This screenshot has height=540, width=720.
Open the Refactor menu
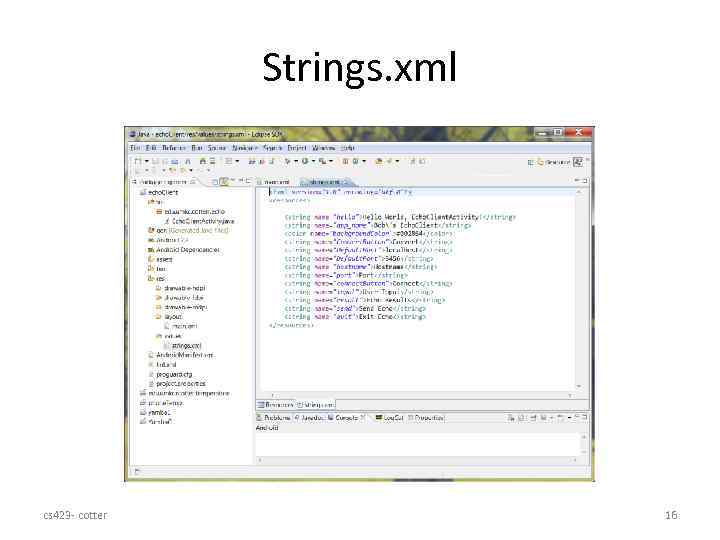pos(173,148)
